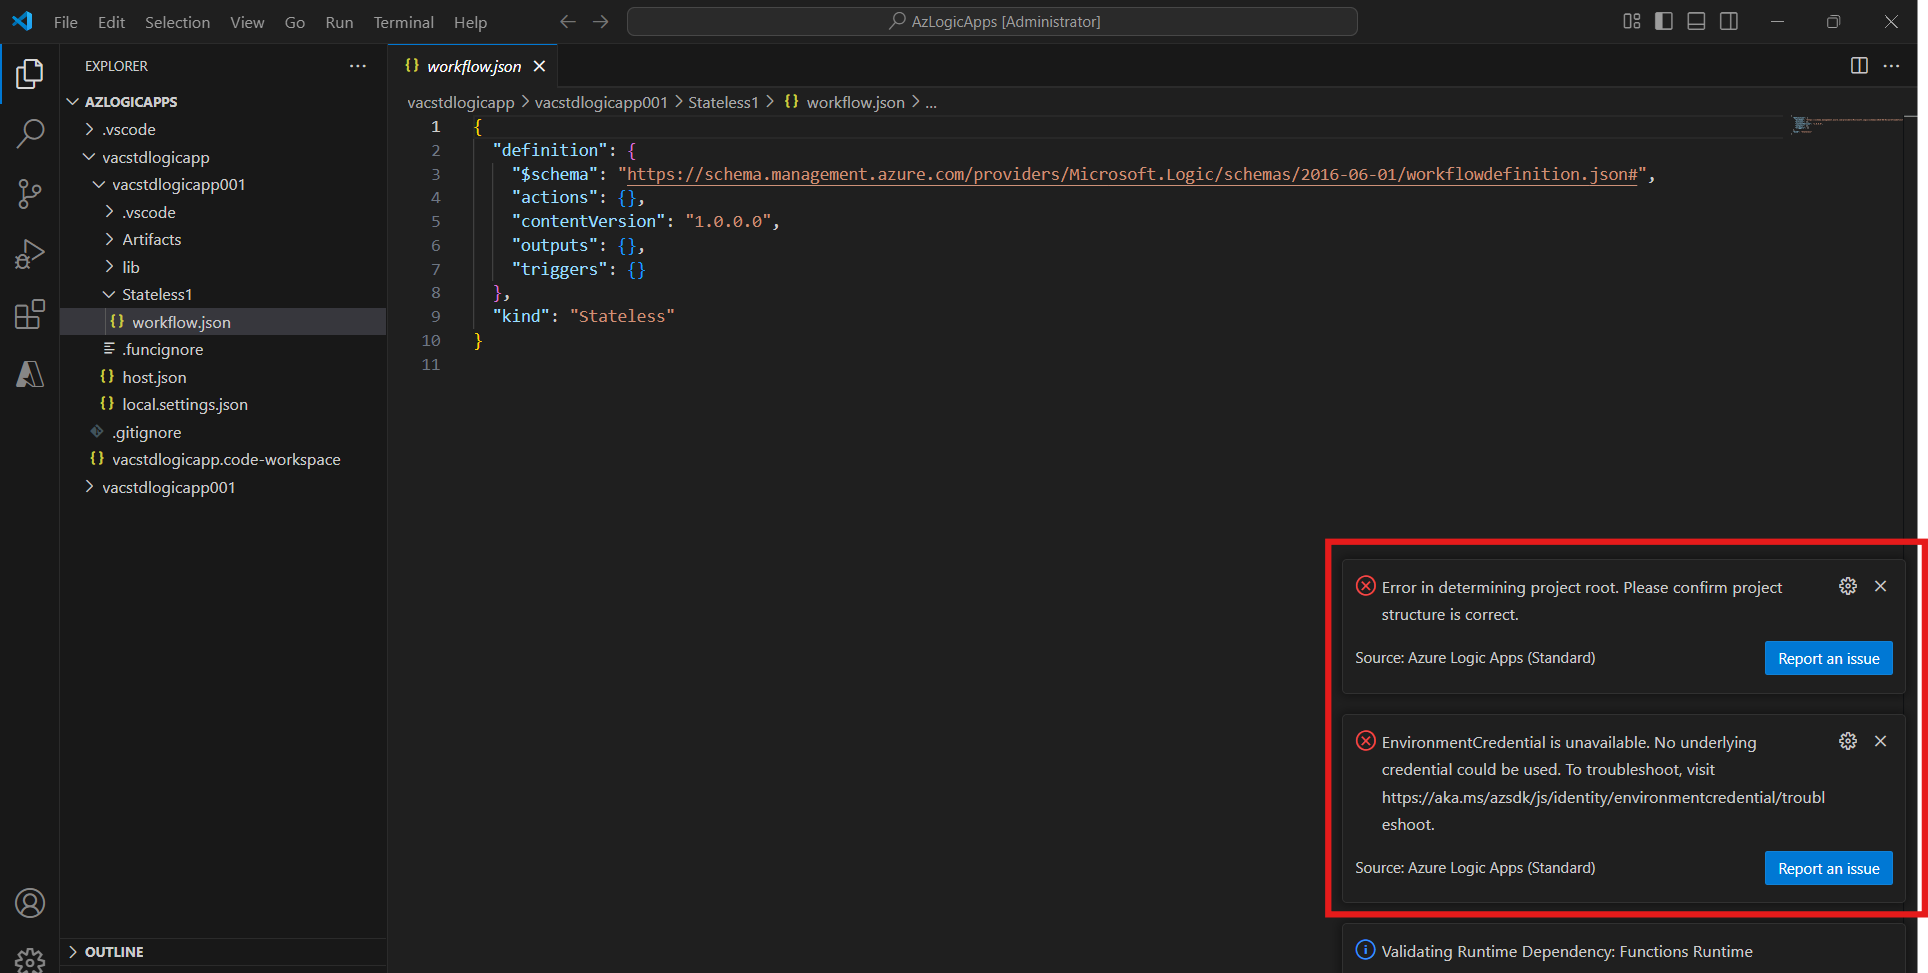Click workflow.json in the breadcrumb

[x=855, y=102]
